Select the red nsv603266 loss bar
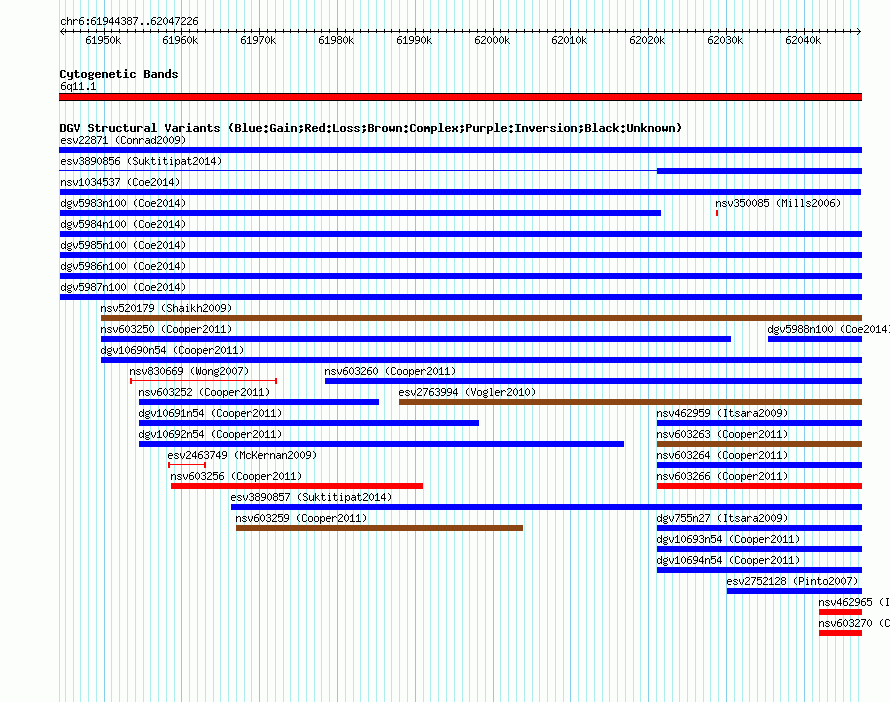 [759, 486]
